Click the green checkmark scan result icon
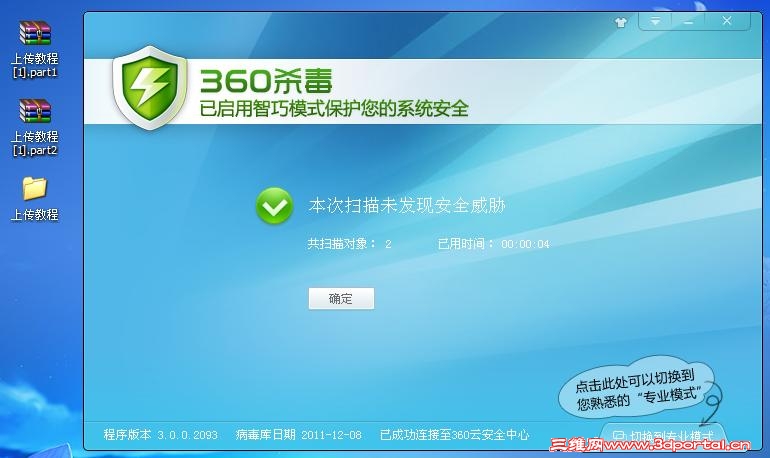Viewport: 770px width, 458px height. [275, 206]
